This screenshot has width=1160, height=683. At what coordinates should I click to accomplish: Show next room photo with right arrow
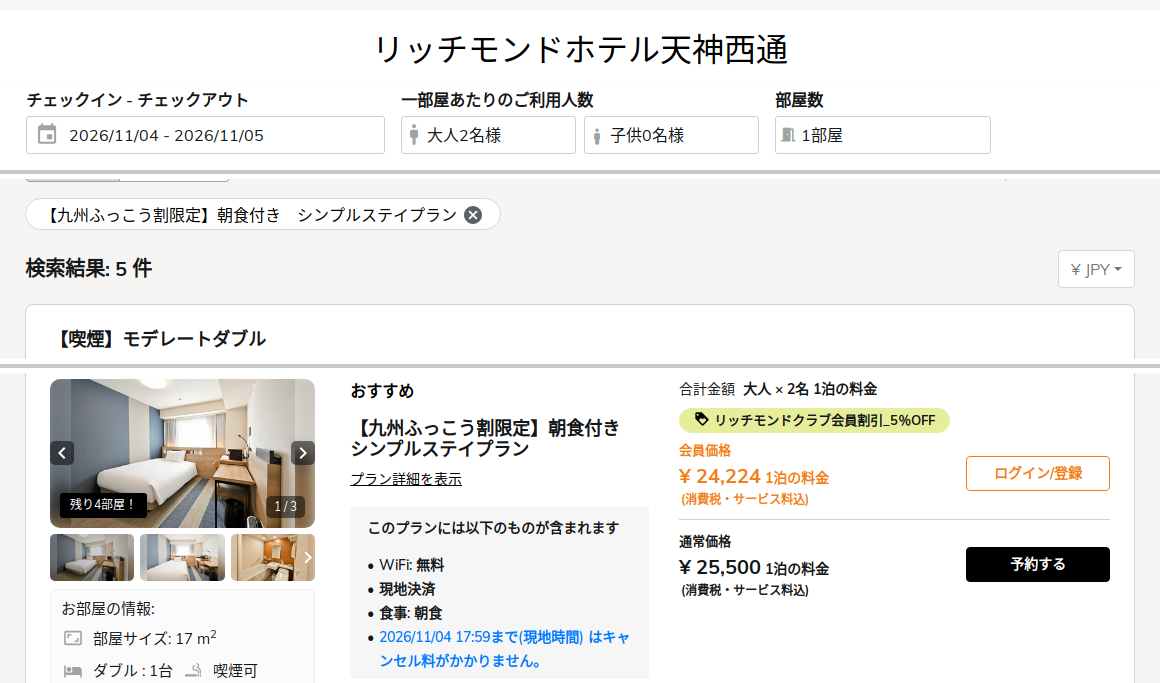click(303, 453)
